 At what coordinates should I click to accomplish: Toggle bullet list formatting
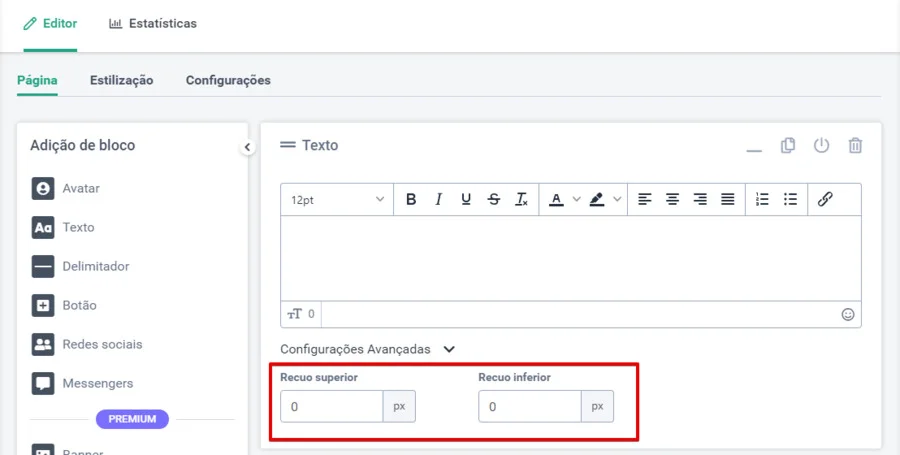790,200
